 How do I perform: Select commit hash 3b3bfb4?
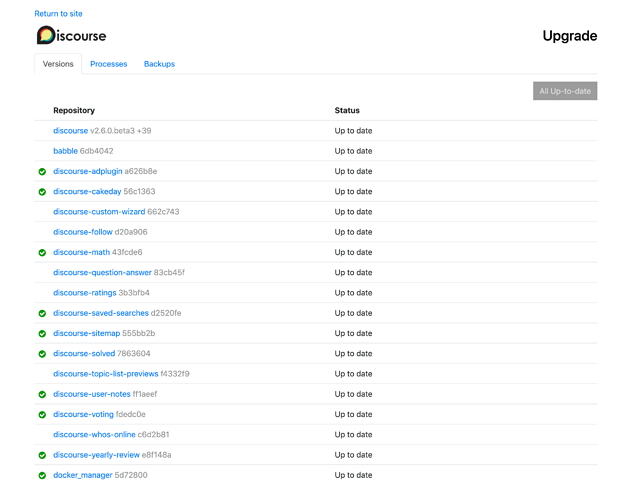[134, 293]
